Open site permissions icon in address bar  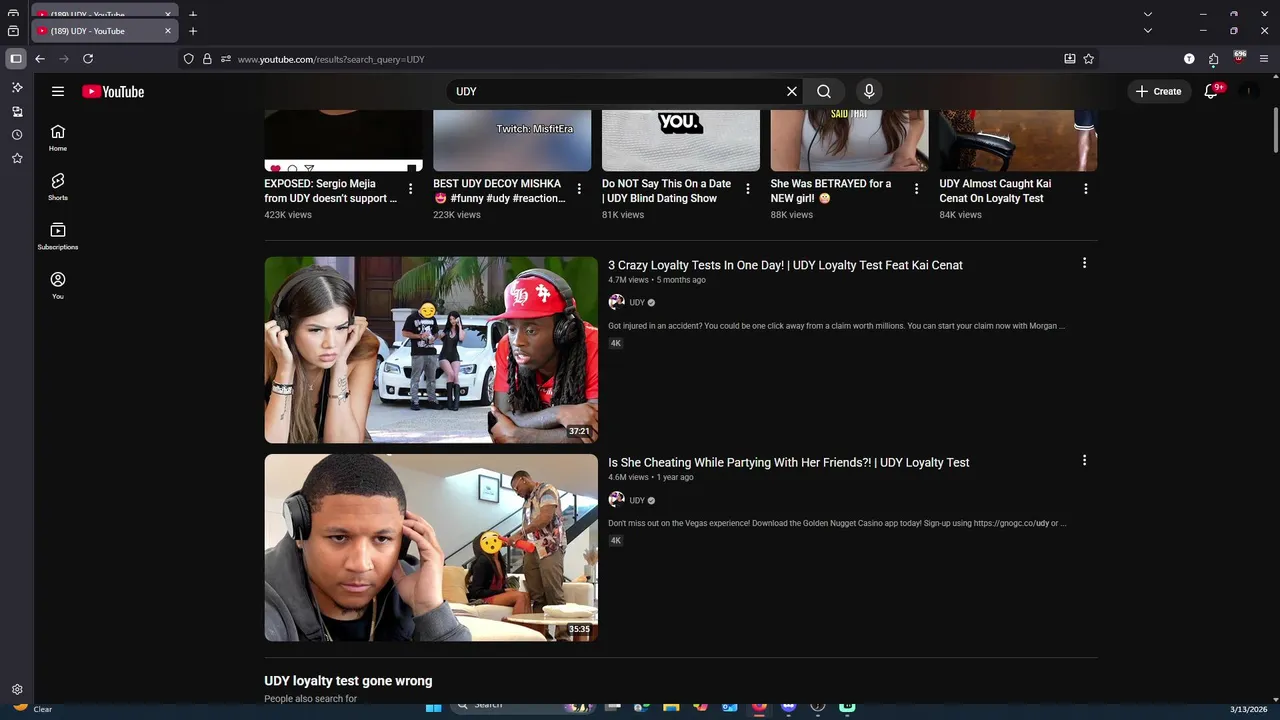(226, 59)
